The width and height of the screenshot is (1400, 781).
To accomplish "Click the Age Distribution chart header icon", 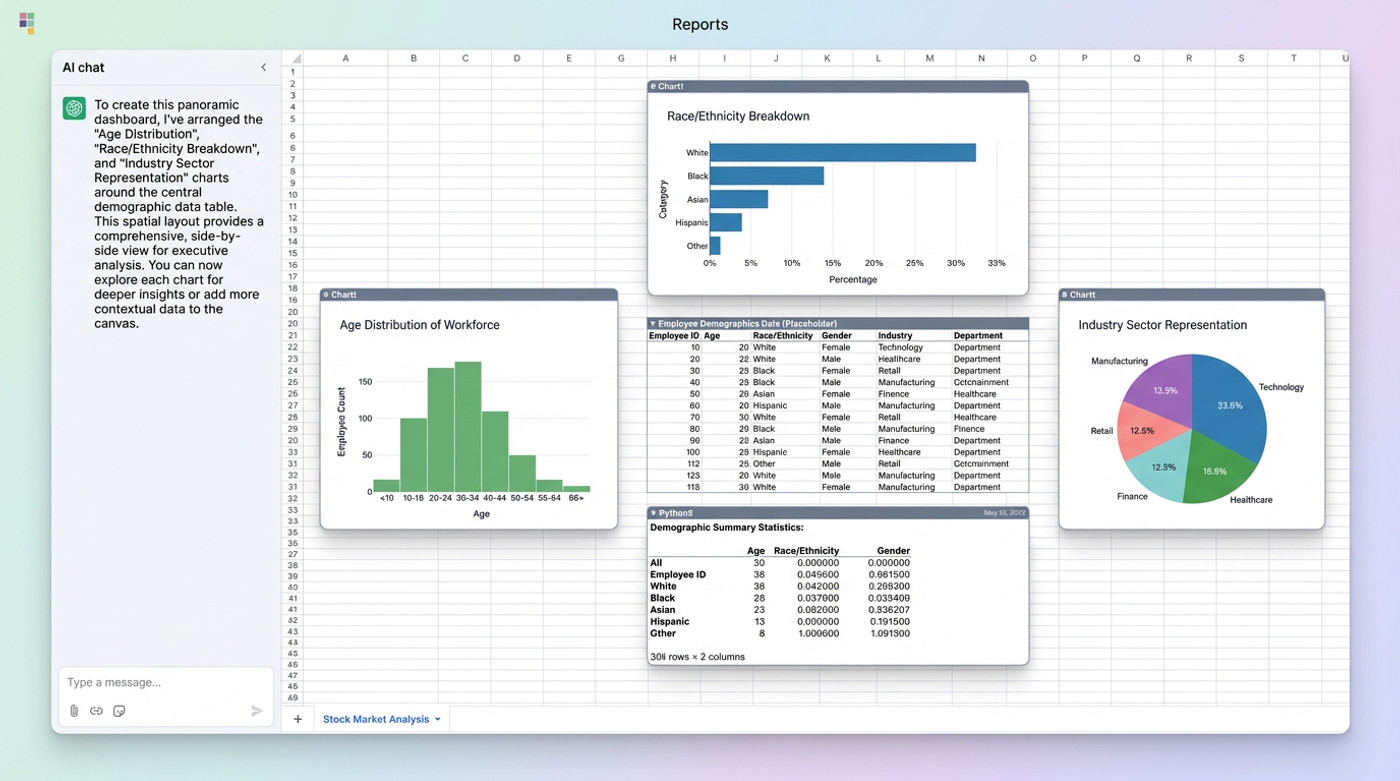I will (x=326, y=295).
